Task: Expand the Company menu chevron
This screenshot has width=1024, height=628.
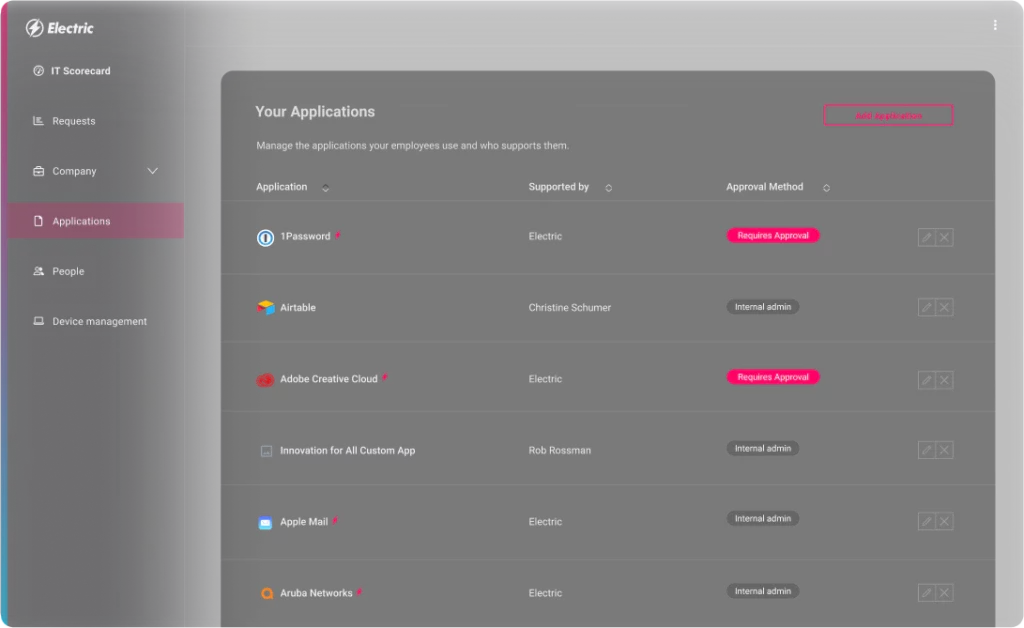Action: tap(153, 171)
